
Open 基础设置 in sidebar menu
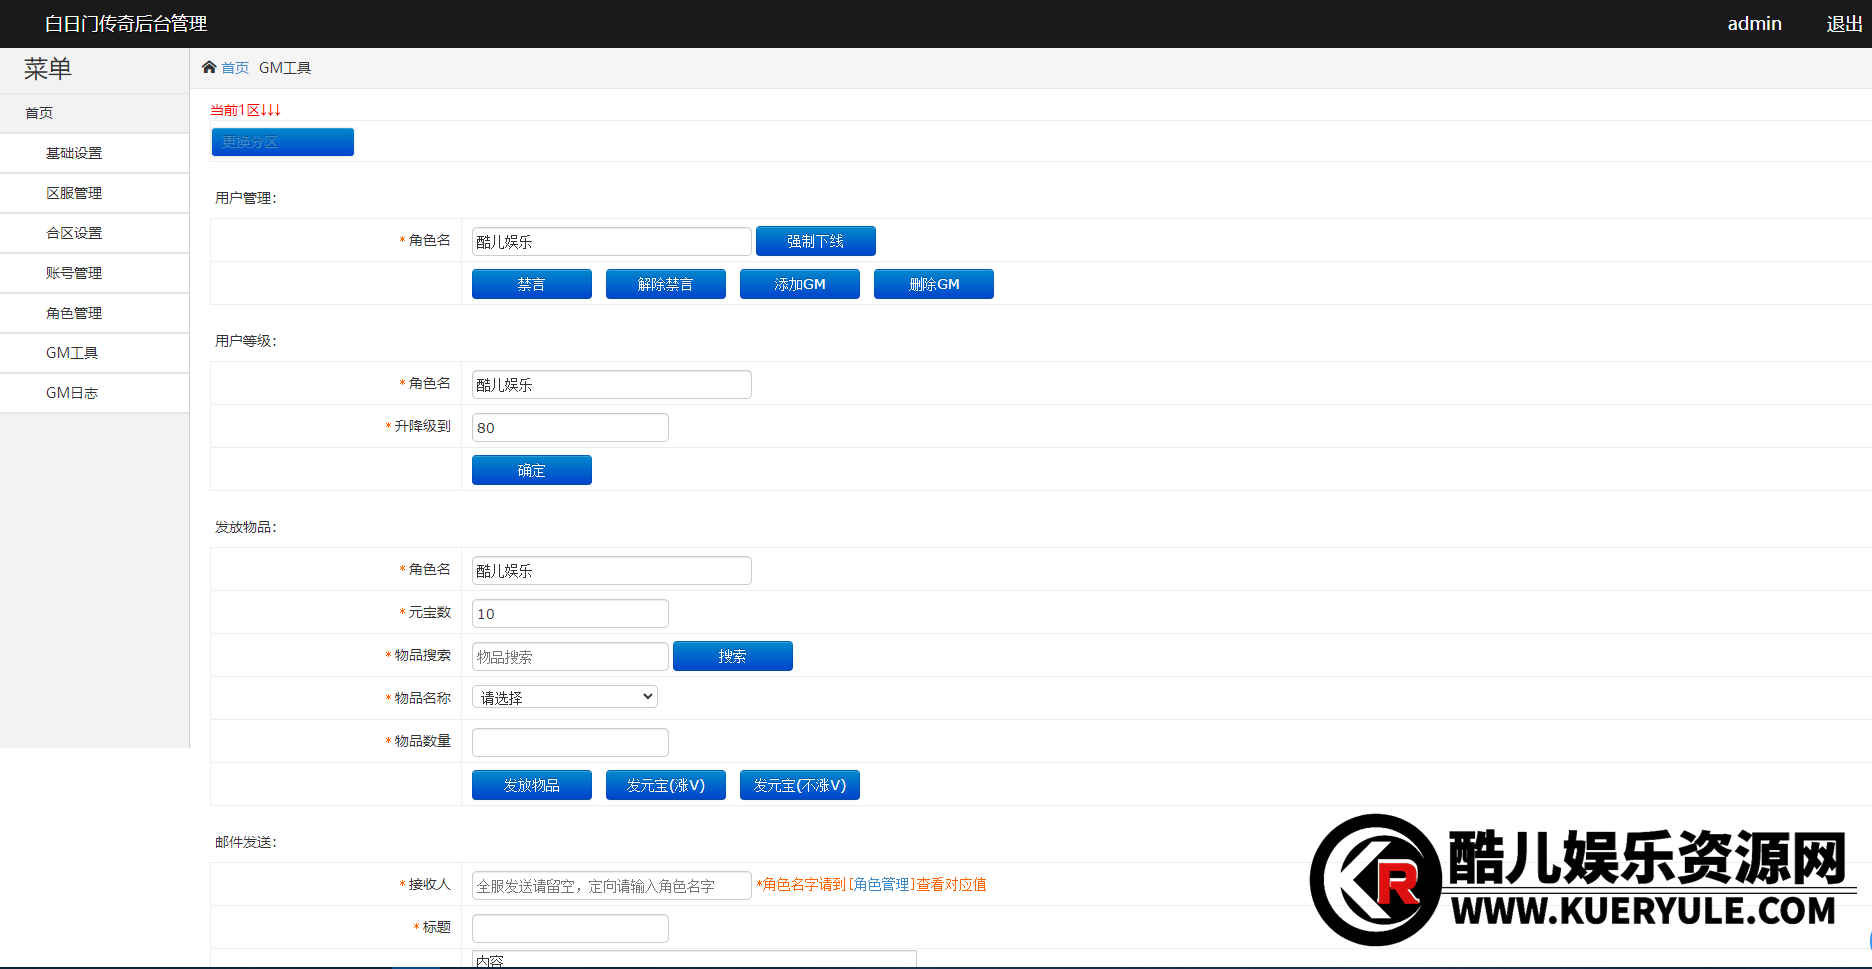click(x=74, y=153)
